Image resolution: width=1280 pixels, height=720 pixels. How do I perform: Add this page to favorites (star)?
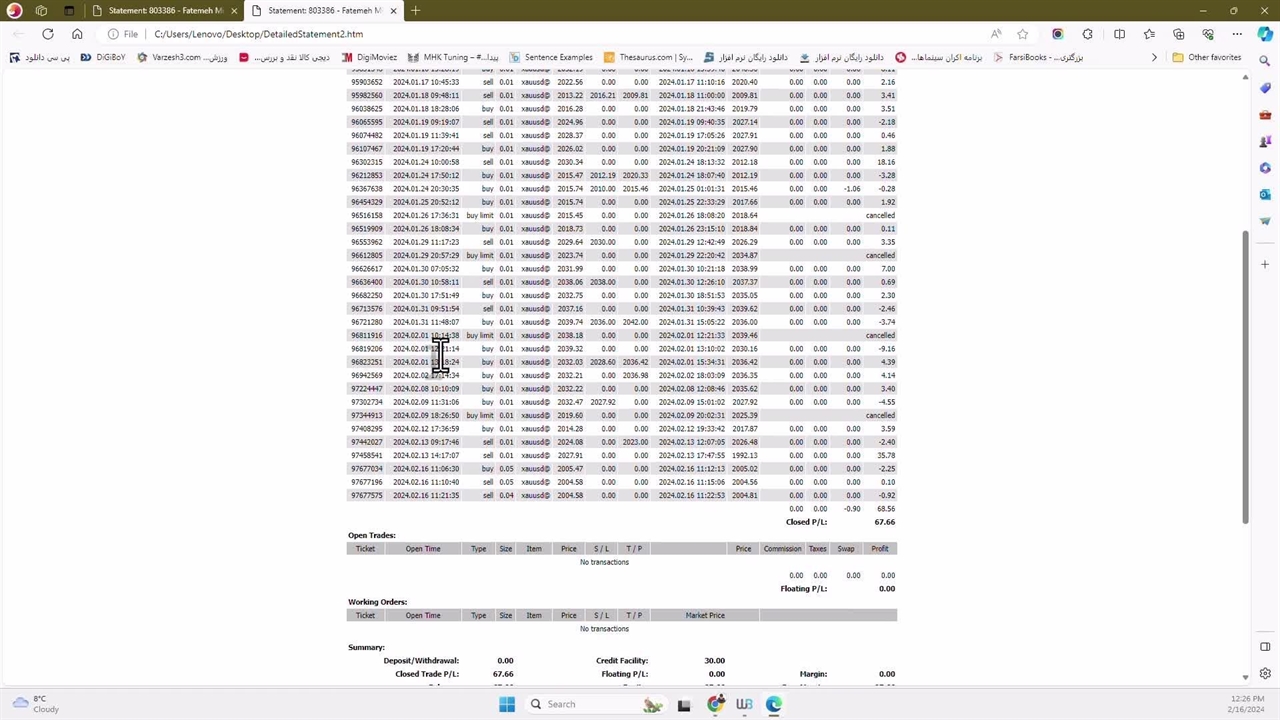1023,34
